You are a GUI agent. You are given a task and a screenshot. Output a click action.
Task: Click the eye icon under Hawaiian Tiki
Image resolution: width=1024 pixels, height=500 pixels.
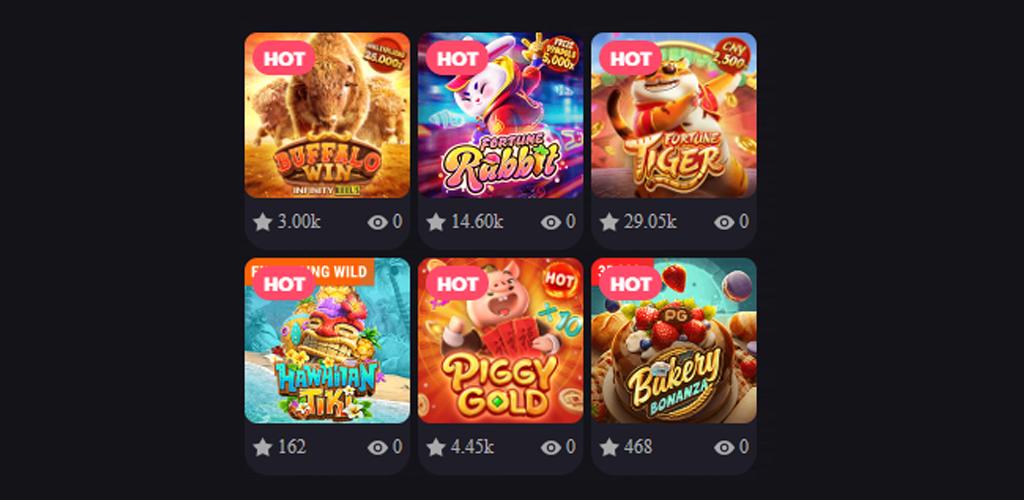tap(377, 448)
